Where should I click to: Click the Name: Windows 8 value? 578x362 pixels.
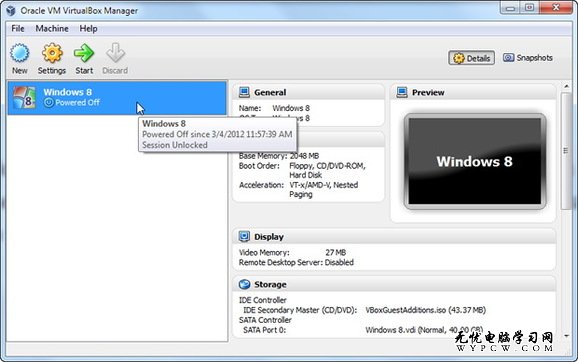coord(291,108)
